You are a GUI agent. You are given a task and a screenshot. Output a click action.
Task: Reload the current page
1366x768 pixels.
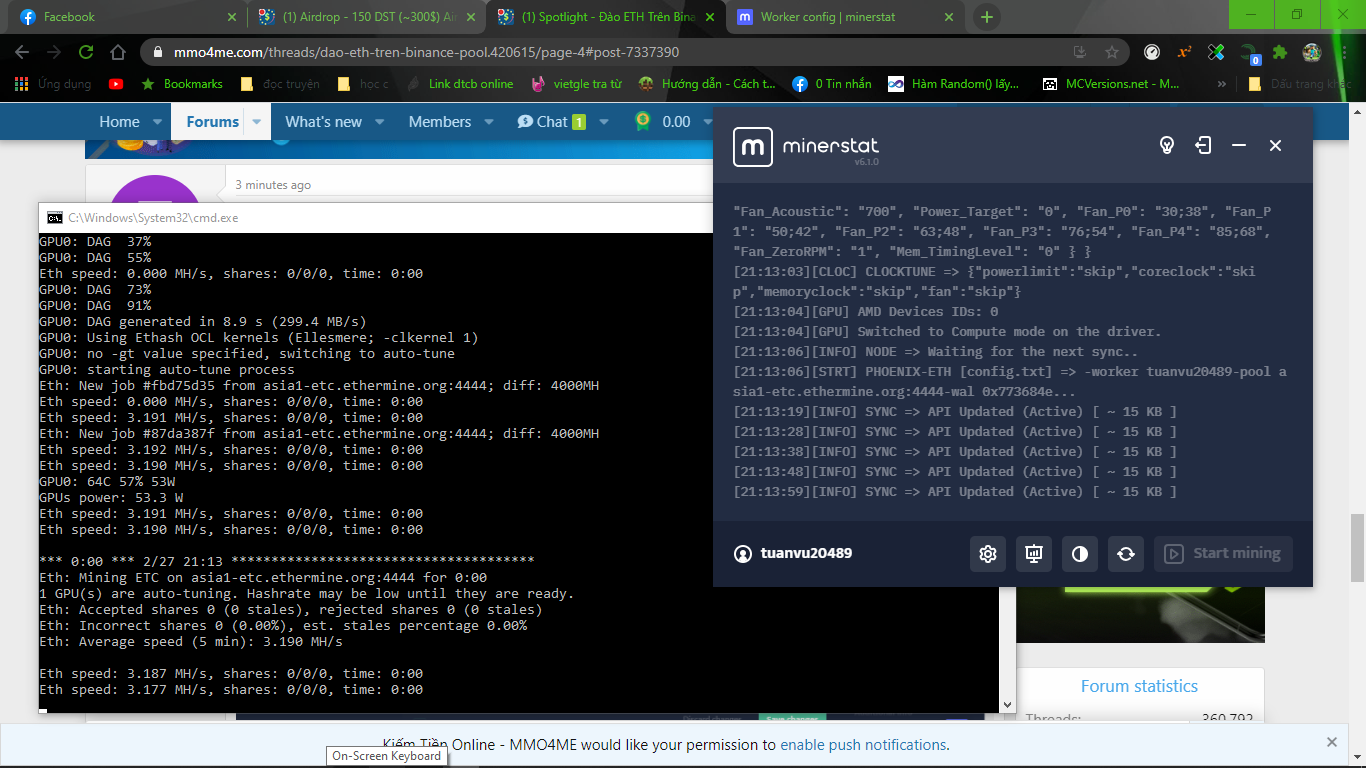(86, 52)
